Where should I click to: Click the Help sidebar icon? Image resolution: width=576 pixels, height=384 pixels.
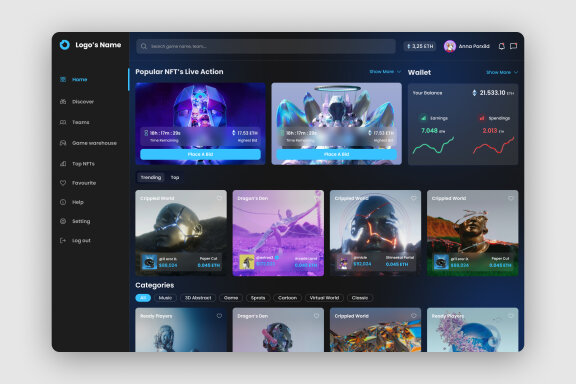pos(63,202)
